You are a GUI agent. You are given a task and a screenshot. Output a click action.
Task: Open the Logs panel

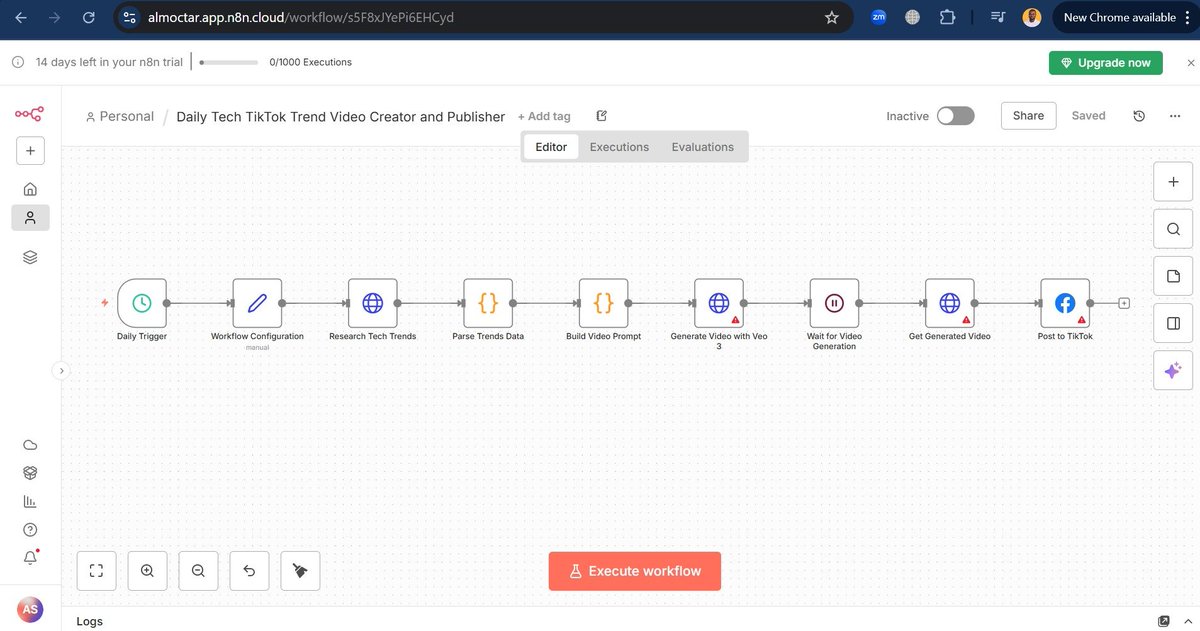click(x=90, y=621)
